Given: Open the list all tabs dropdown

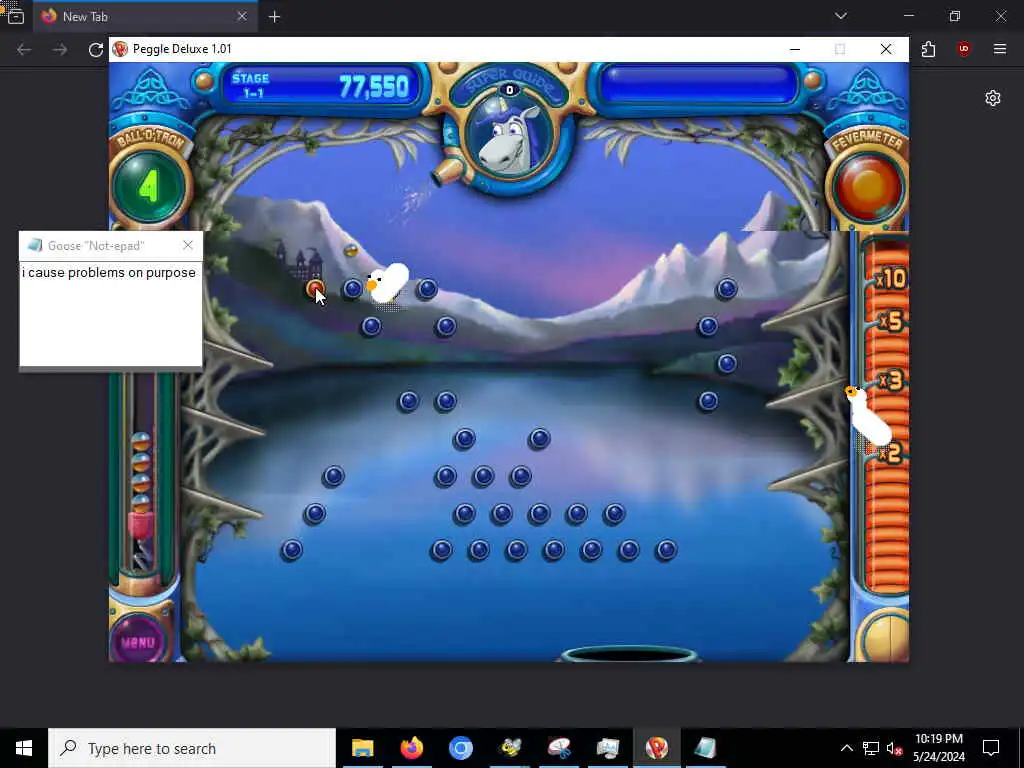Looking at the screenshot, I should [x=840, y=16].
